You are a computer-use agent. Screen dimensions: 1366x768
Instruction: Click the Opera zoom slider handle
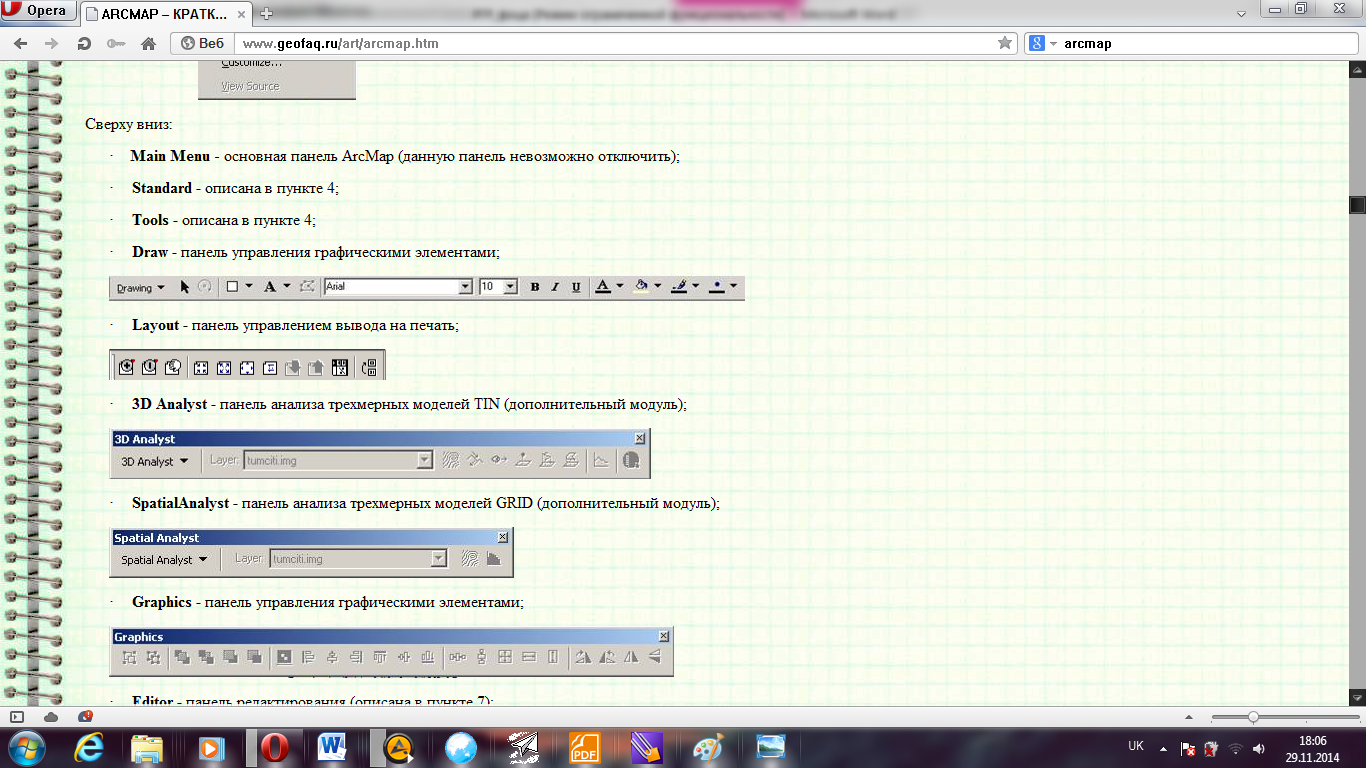click(x=1253, y=717)
